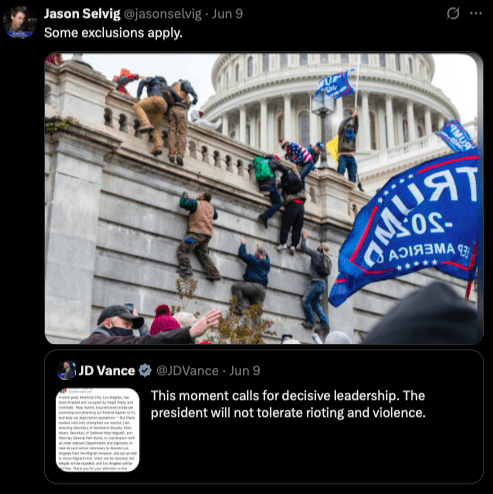Open the Jun 9 timestamp on Jason's post
493x494 pixels.
click(227, 14)
